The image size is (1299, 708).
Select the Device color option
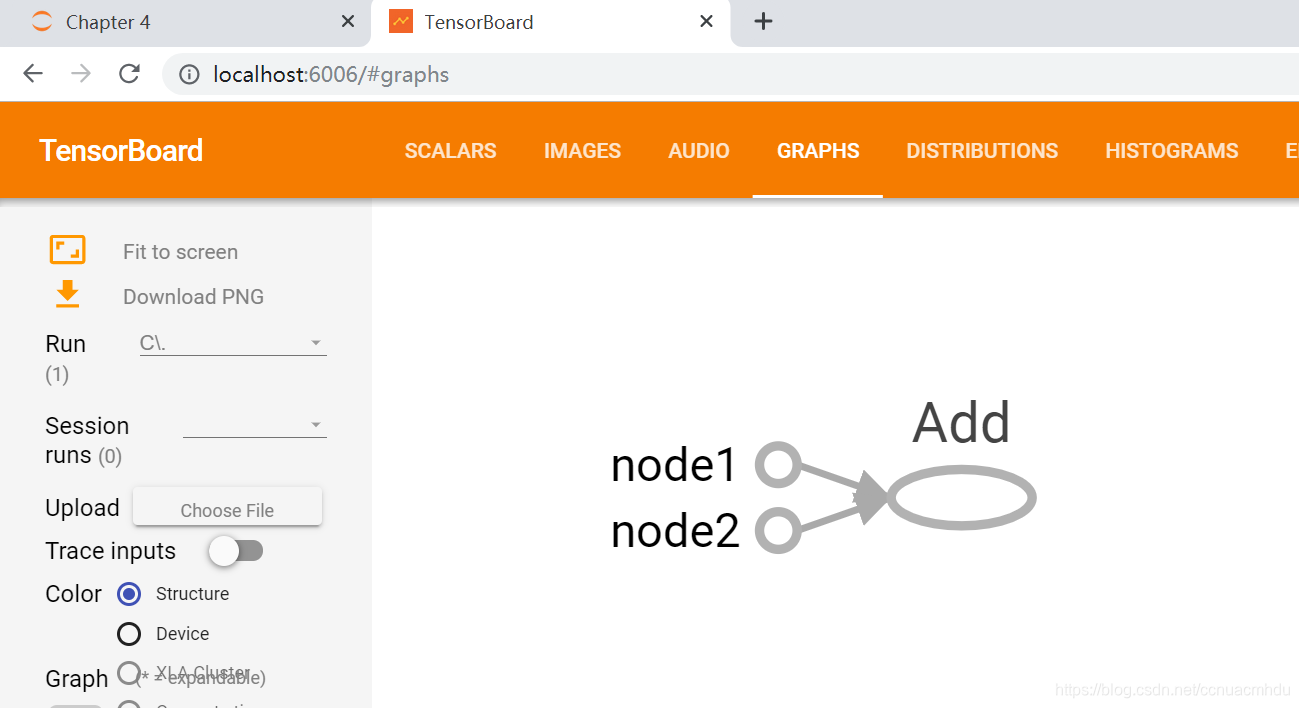coord(129,634)
